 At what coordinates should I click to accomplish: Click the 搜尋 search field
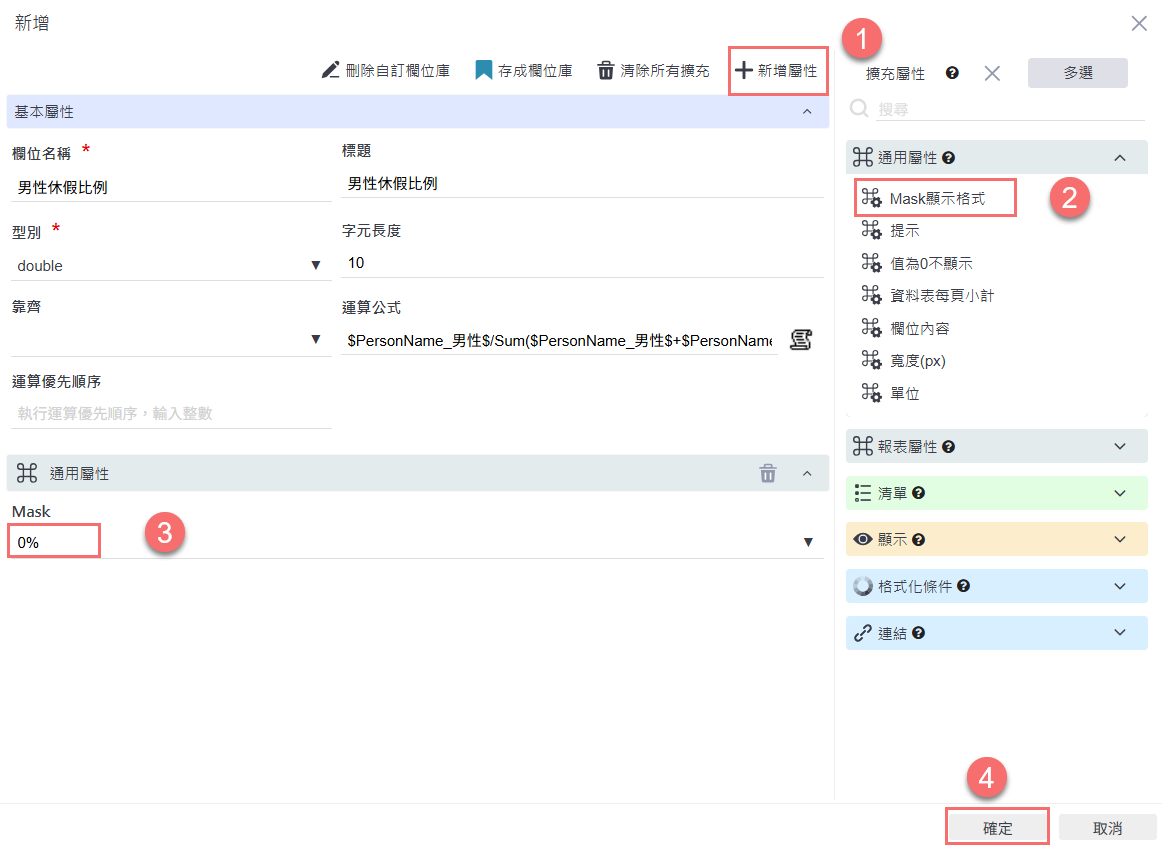(x=1010, y=108)
